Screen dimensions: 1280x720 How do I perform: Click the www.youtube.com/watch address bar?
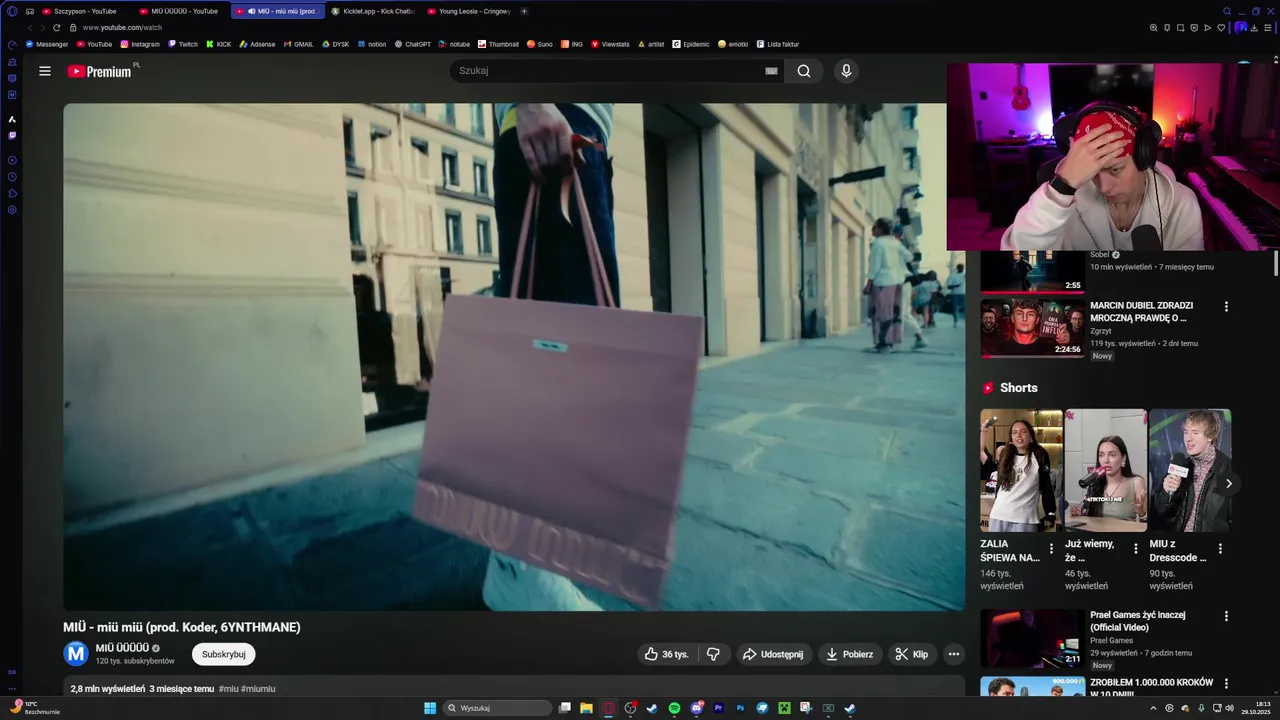[x=122, y=28]
